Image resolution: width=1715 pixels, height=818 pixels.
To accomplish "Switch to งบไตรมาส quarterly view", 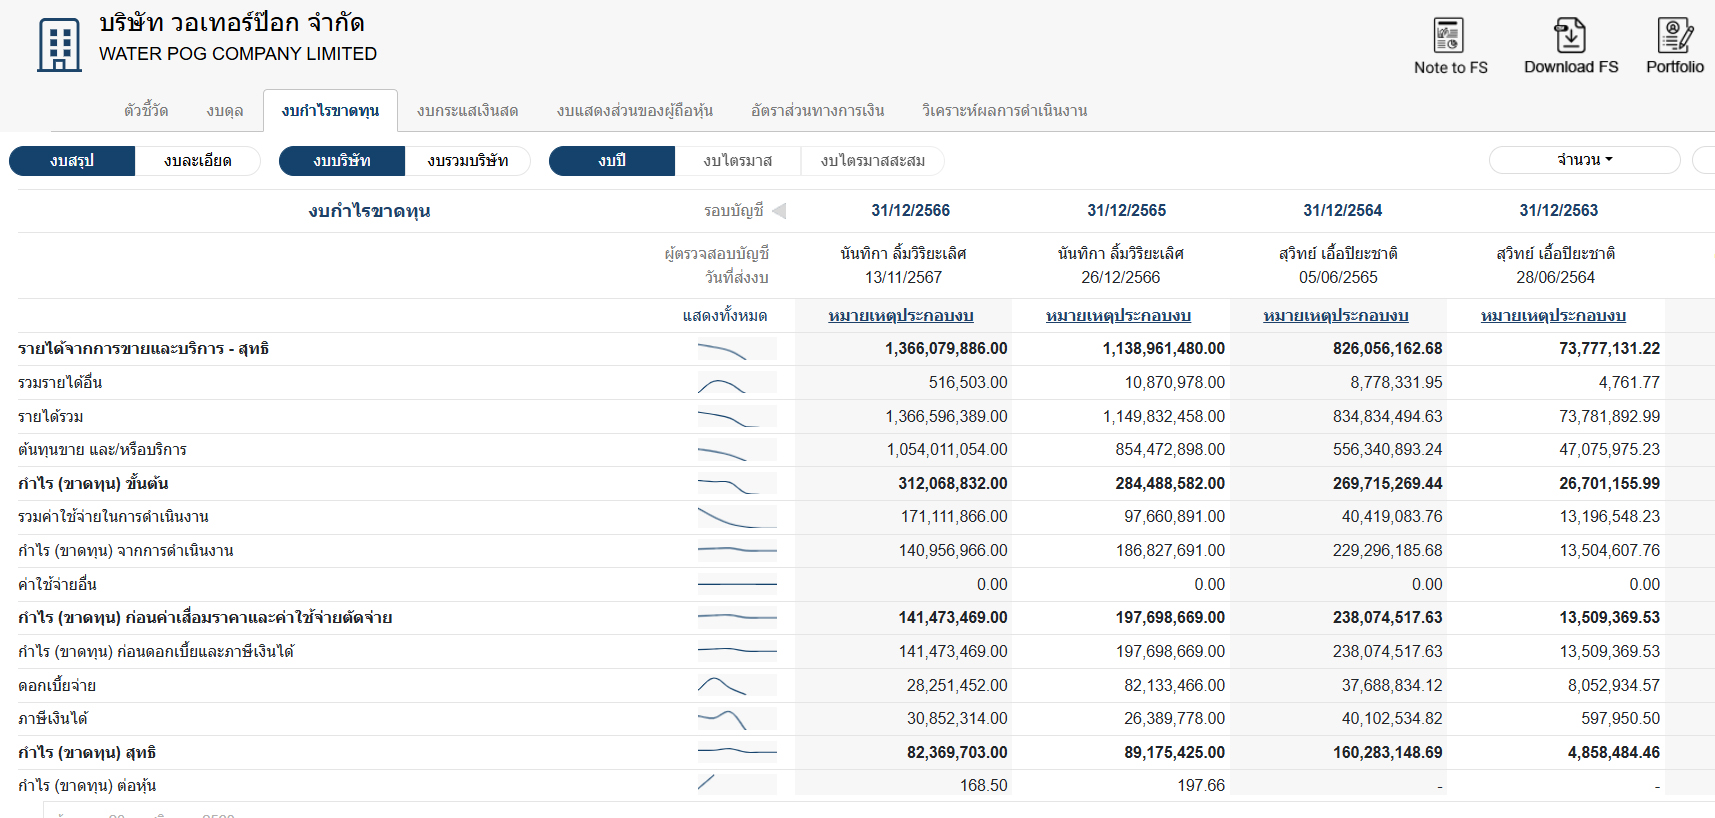I will tap(737, 161).
